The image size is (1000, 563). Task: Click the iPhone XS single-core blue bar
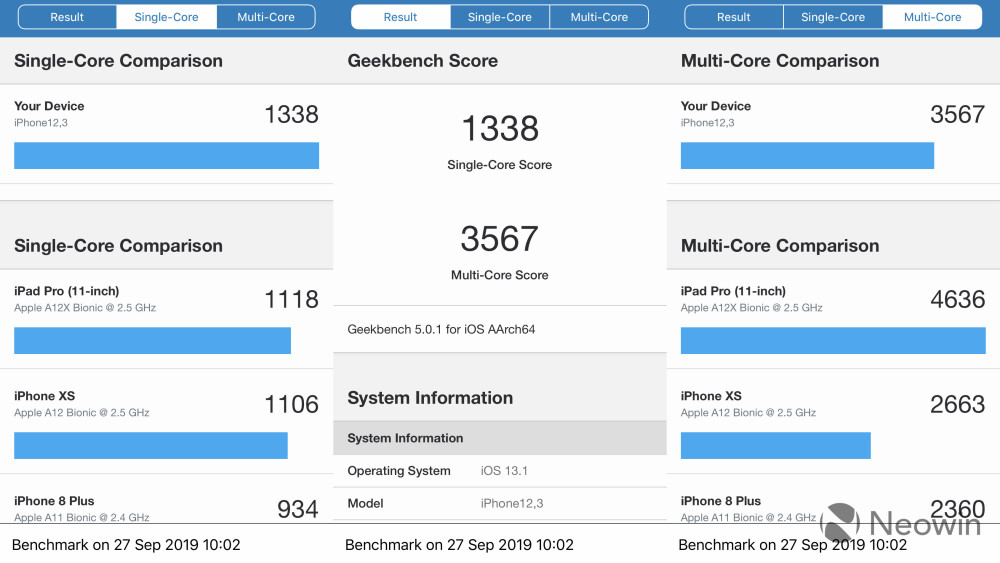(x=151, y=445)
